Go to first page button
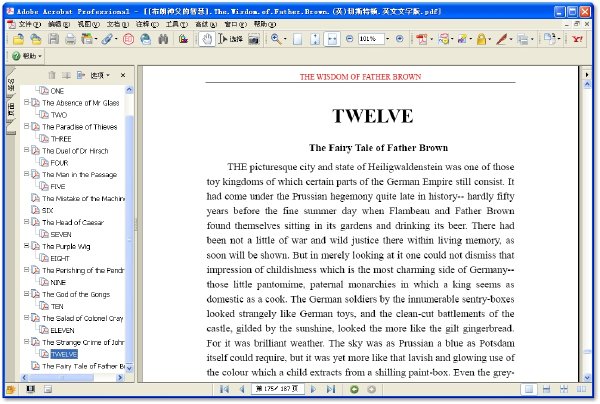 click(x=224, y=389)
